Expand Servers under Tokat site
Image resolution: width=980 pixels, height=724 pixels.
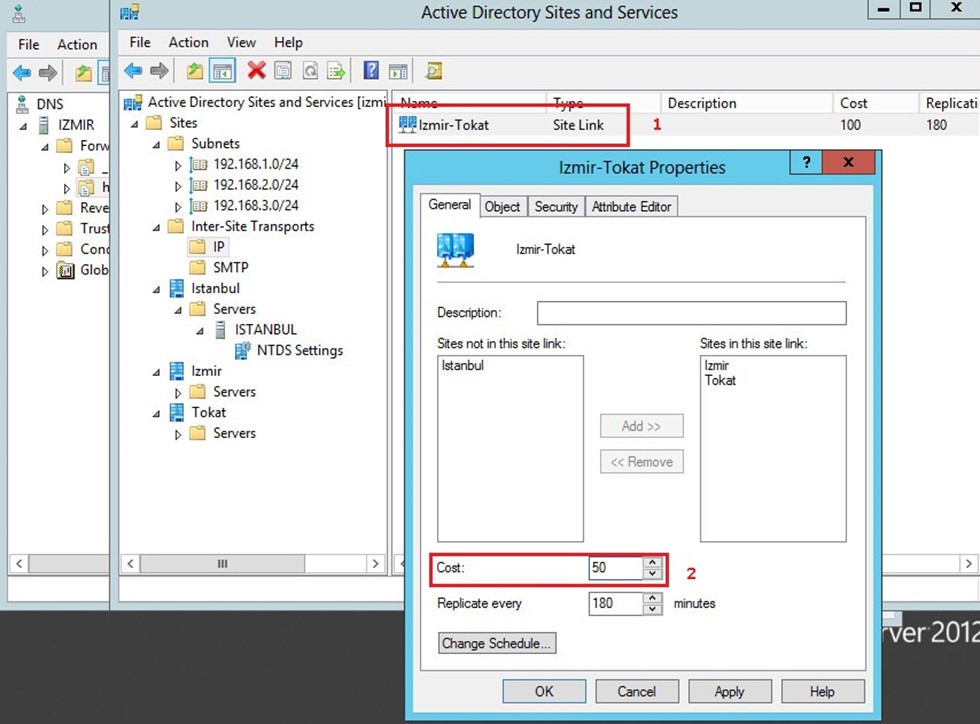click(x=178, y=434)
